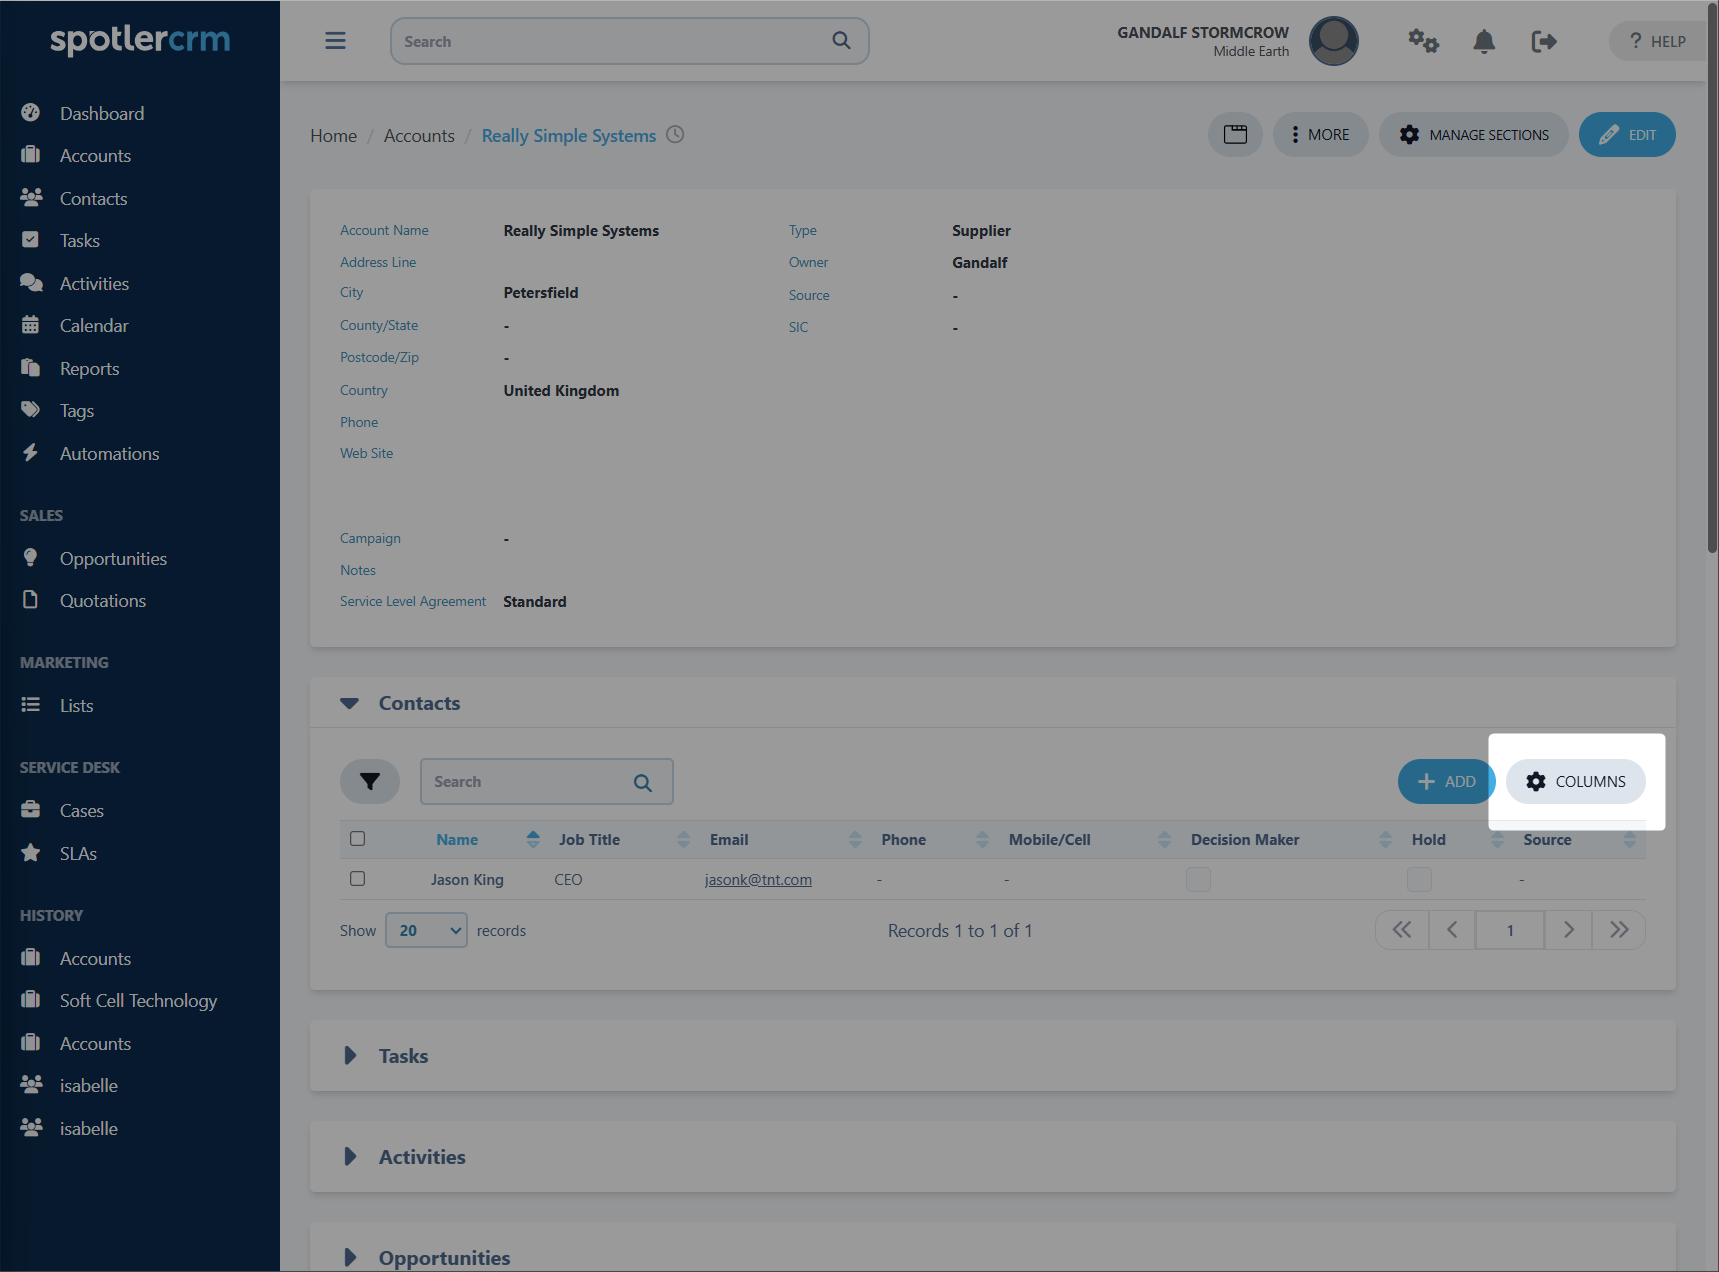
Task: Open the notifications bell
Action: (x=1484, y=41)
